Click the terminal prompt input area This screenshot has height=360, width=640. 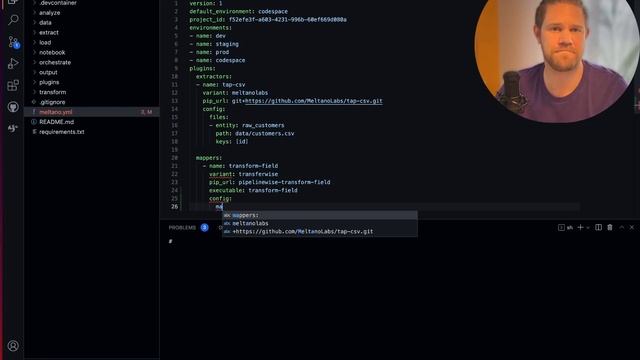[400, 242]
